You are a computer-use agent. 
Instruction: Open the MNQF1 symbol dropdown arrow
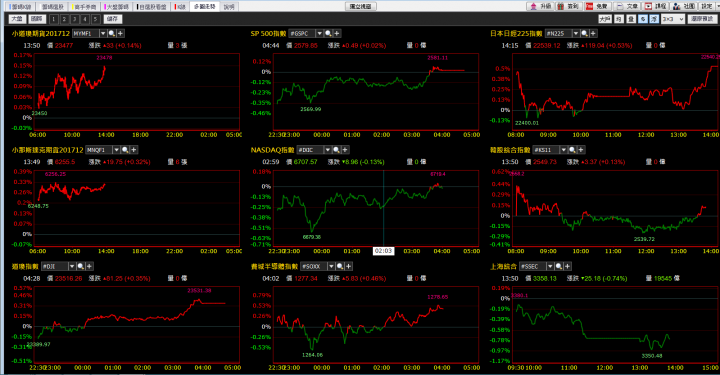[116, 150]
